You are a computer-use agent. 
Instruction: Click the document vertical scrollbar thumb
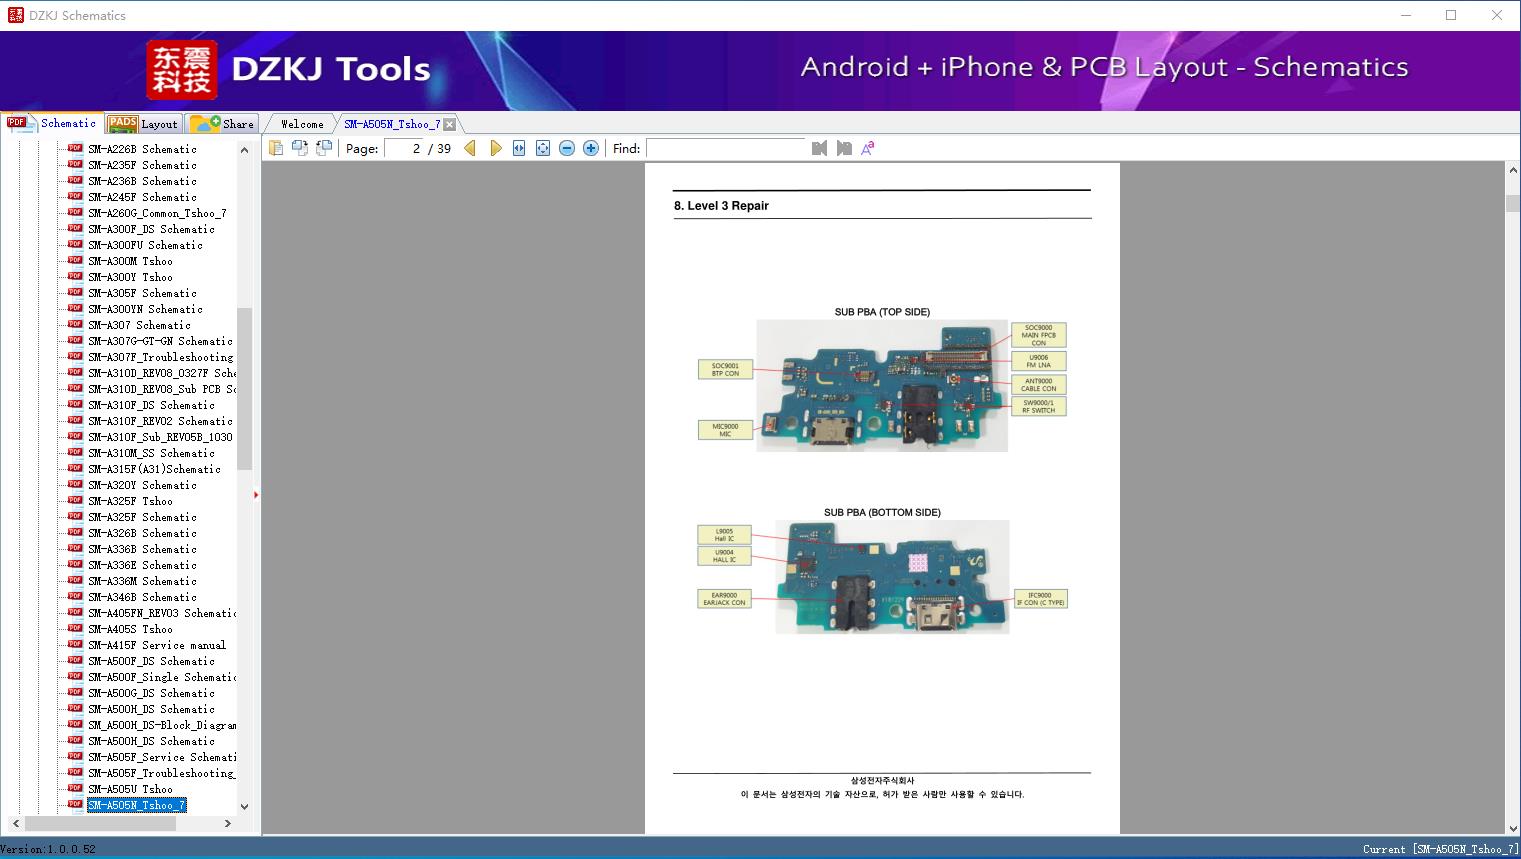click(1512, 203)
